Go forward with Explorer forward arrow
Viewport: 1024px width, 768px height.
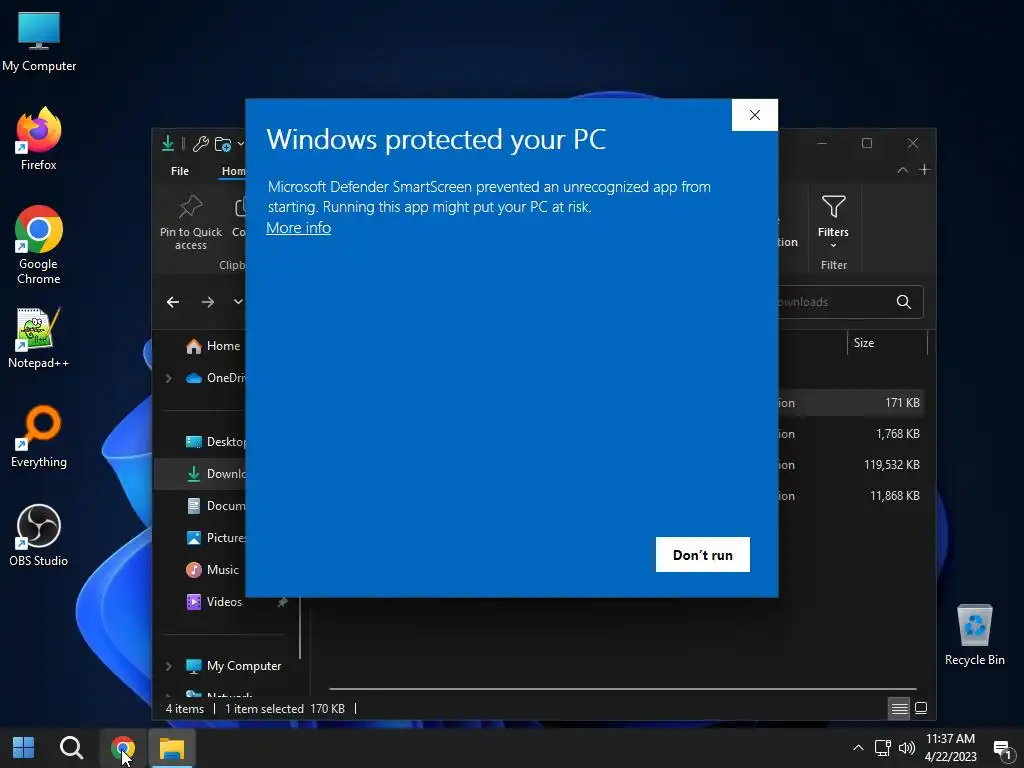pos(208,302)
